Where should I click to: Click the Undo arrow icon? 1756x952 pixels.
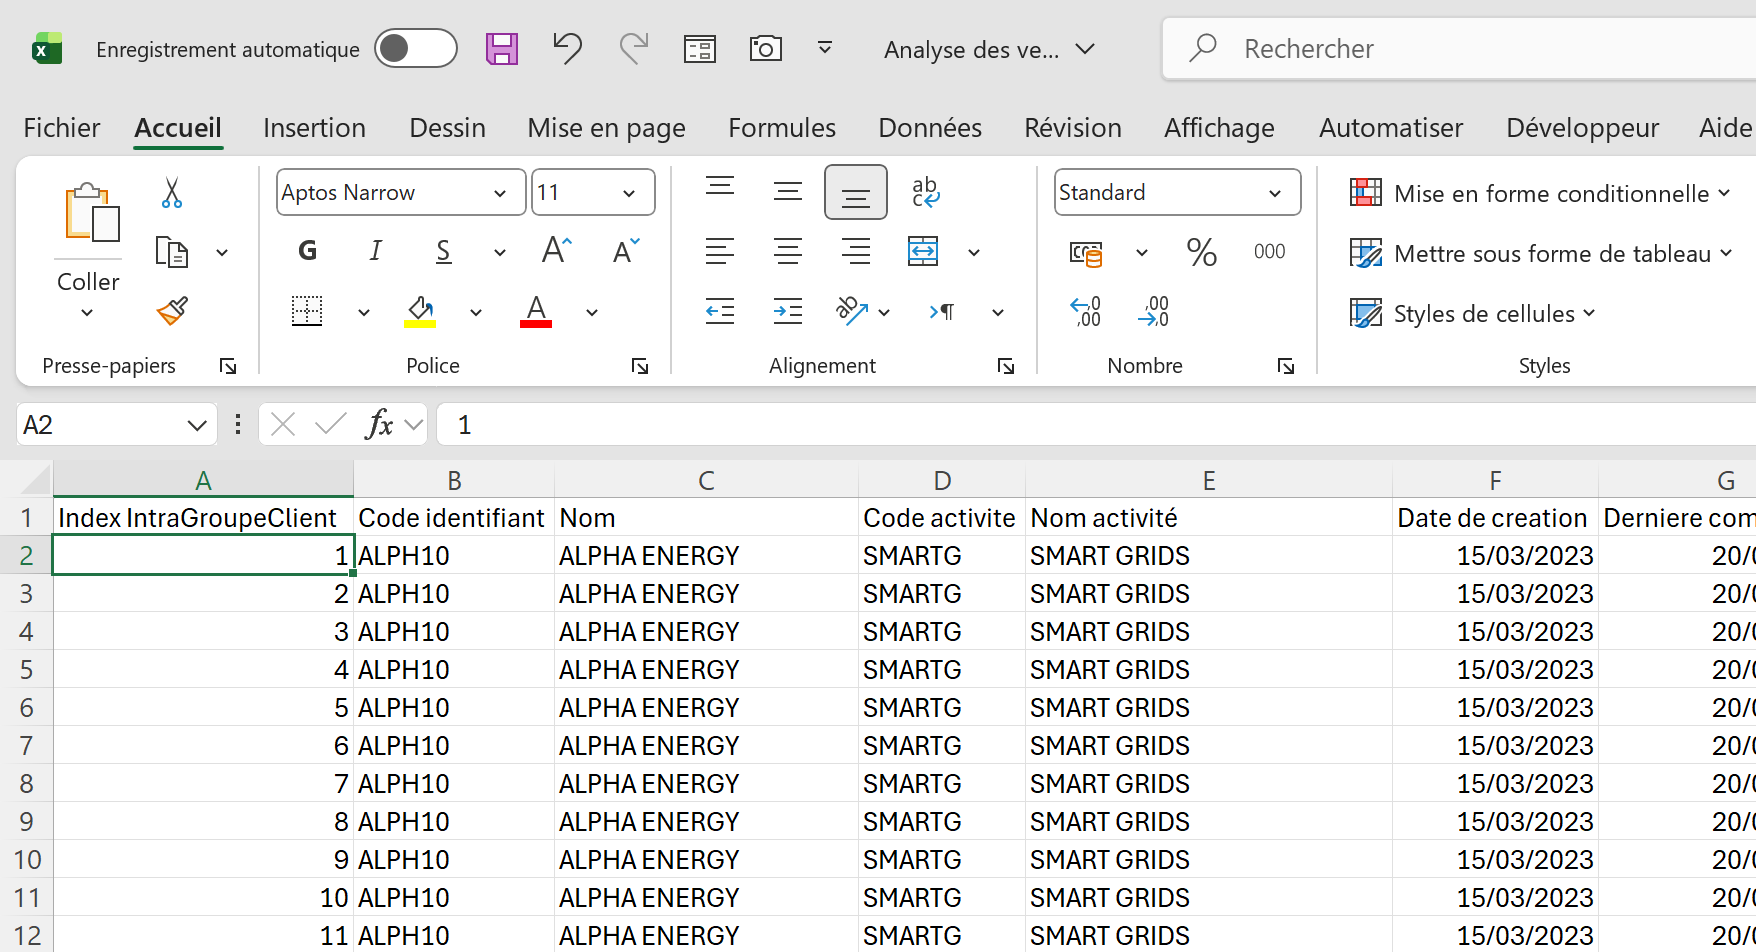567,48
